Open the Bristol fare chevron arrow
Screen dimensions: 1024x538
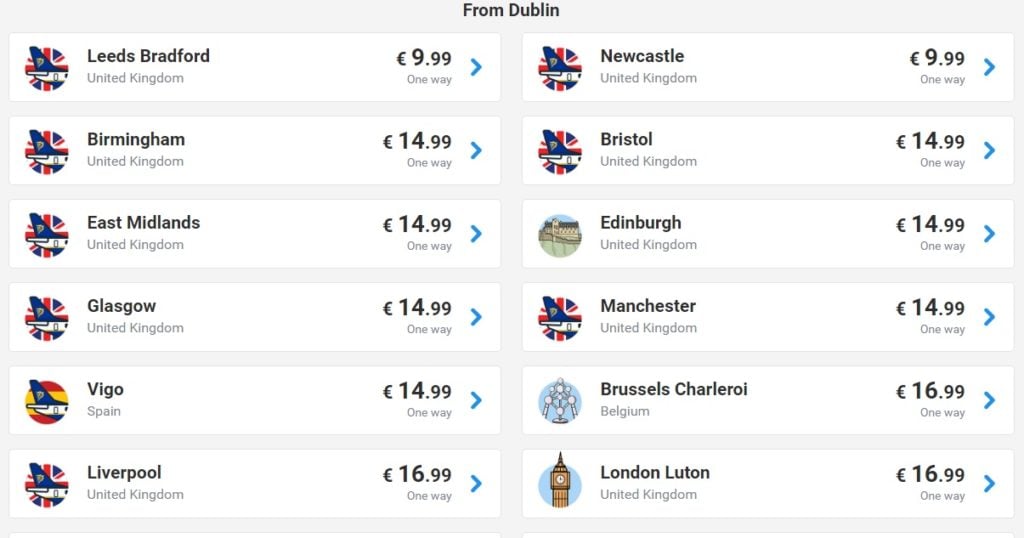[x=990, y=150]
